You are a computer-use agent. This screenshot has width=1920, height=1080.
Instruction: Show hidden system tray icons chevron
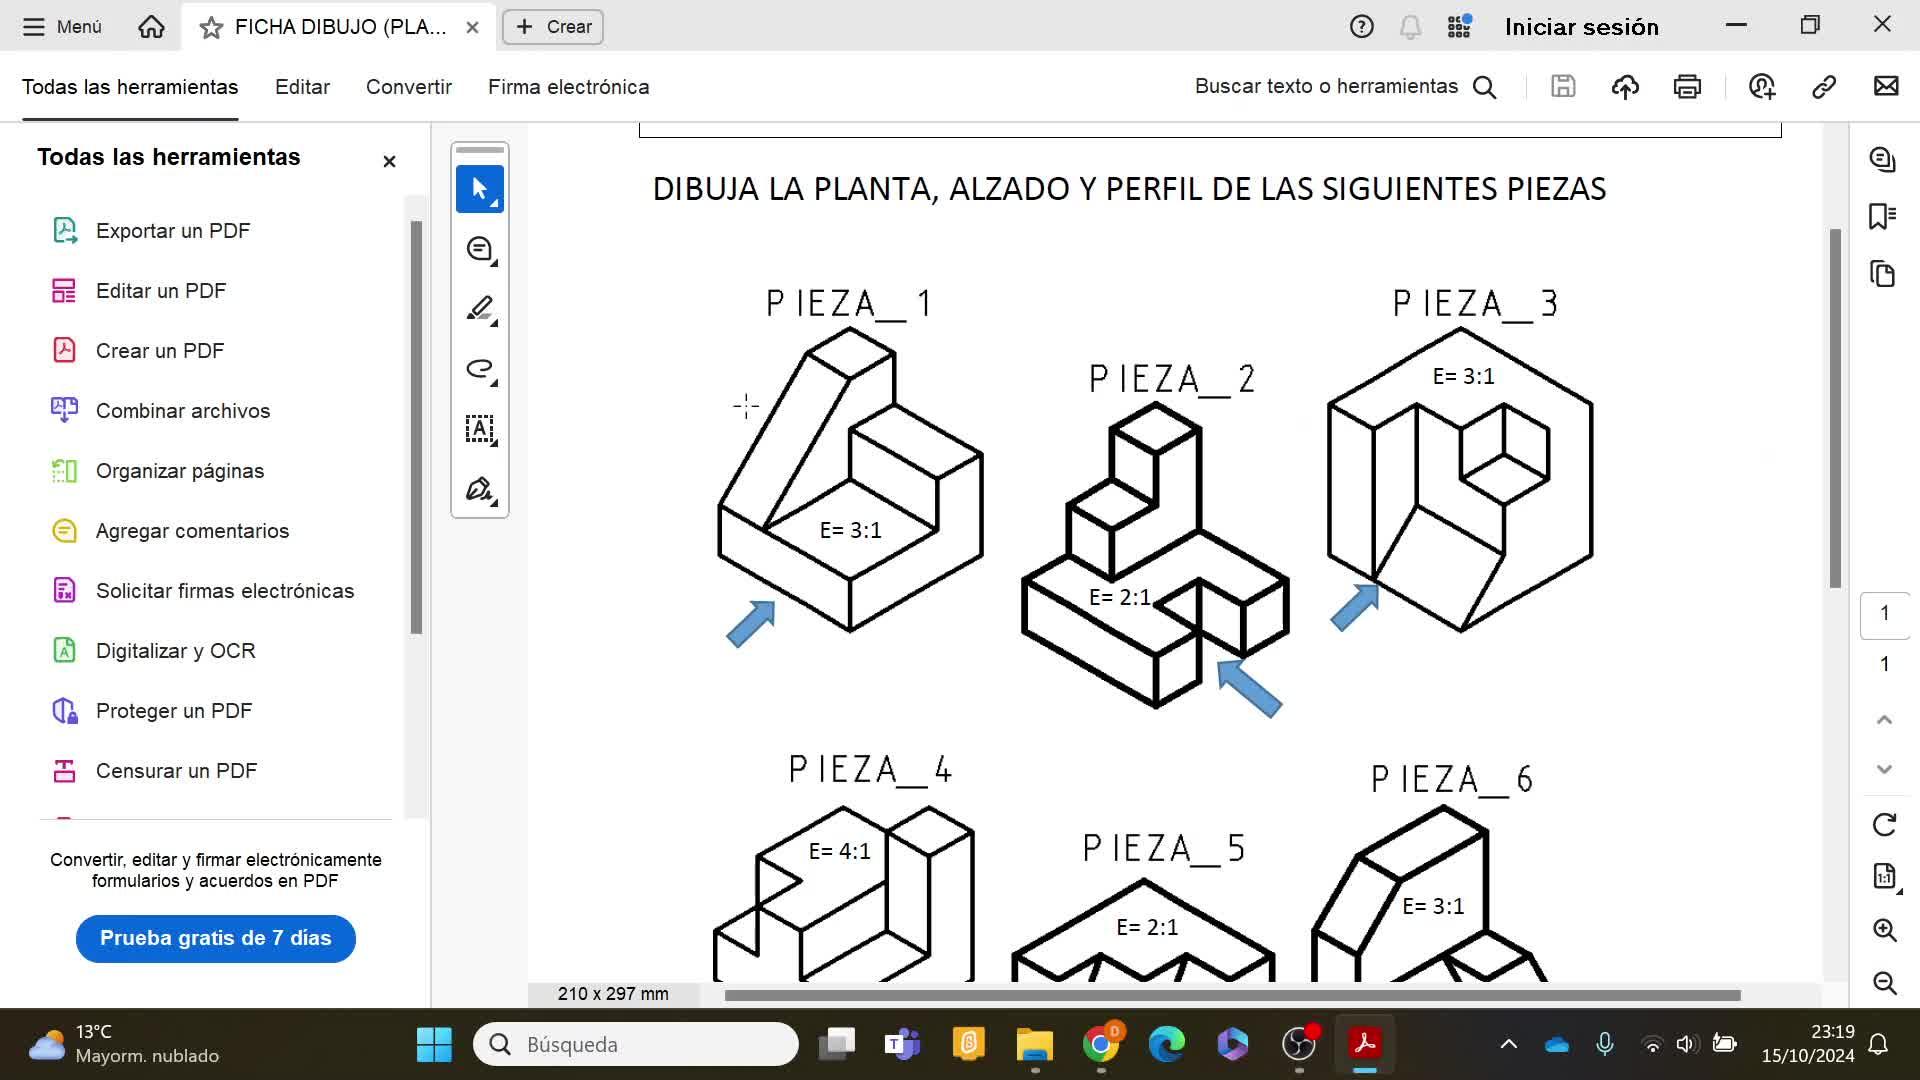1508,1044
